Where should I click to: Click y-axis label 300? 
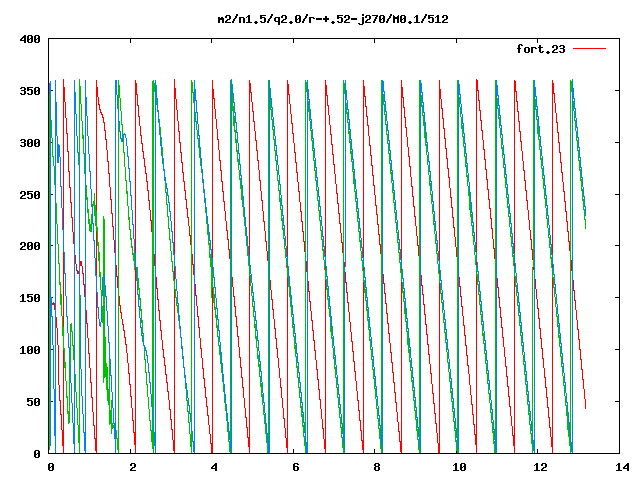click(x=30, y=143)
